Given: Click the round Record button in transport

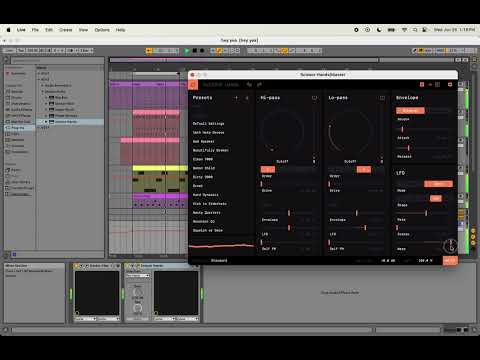Looking at the screenshot, I should tap(202, 51).
